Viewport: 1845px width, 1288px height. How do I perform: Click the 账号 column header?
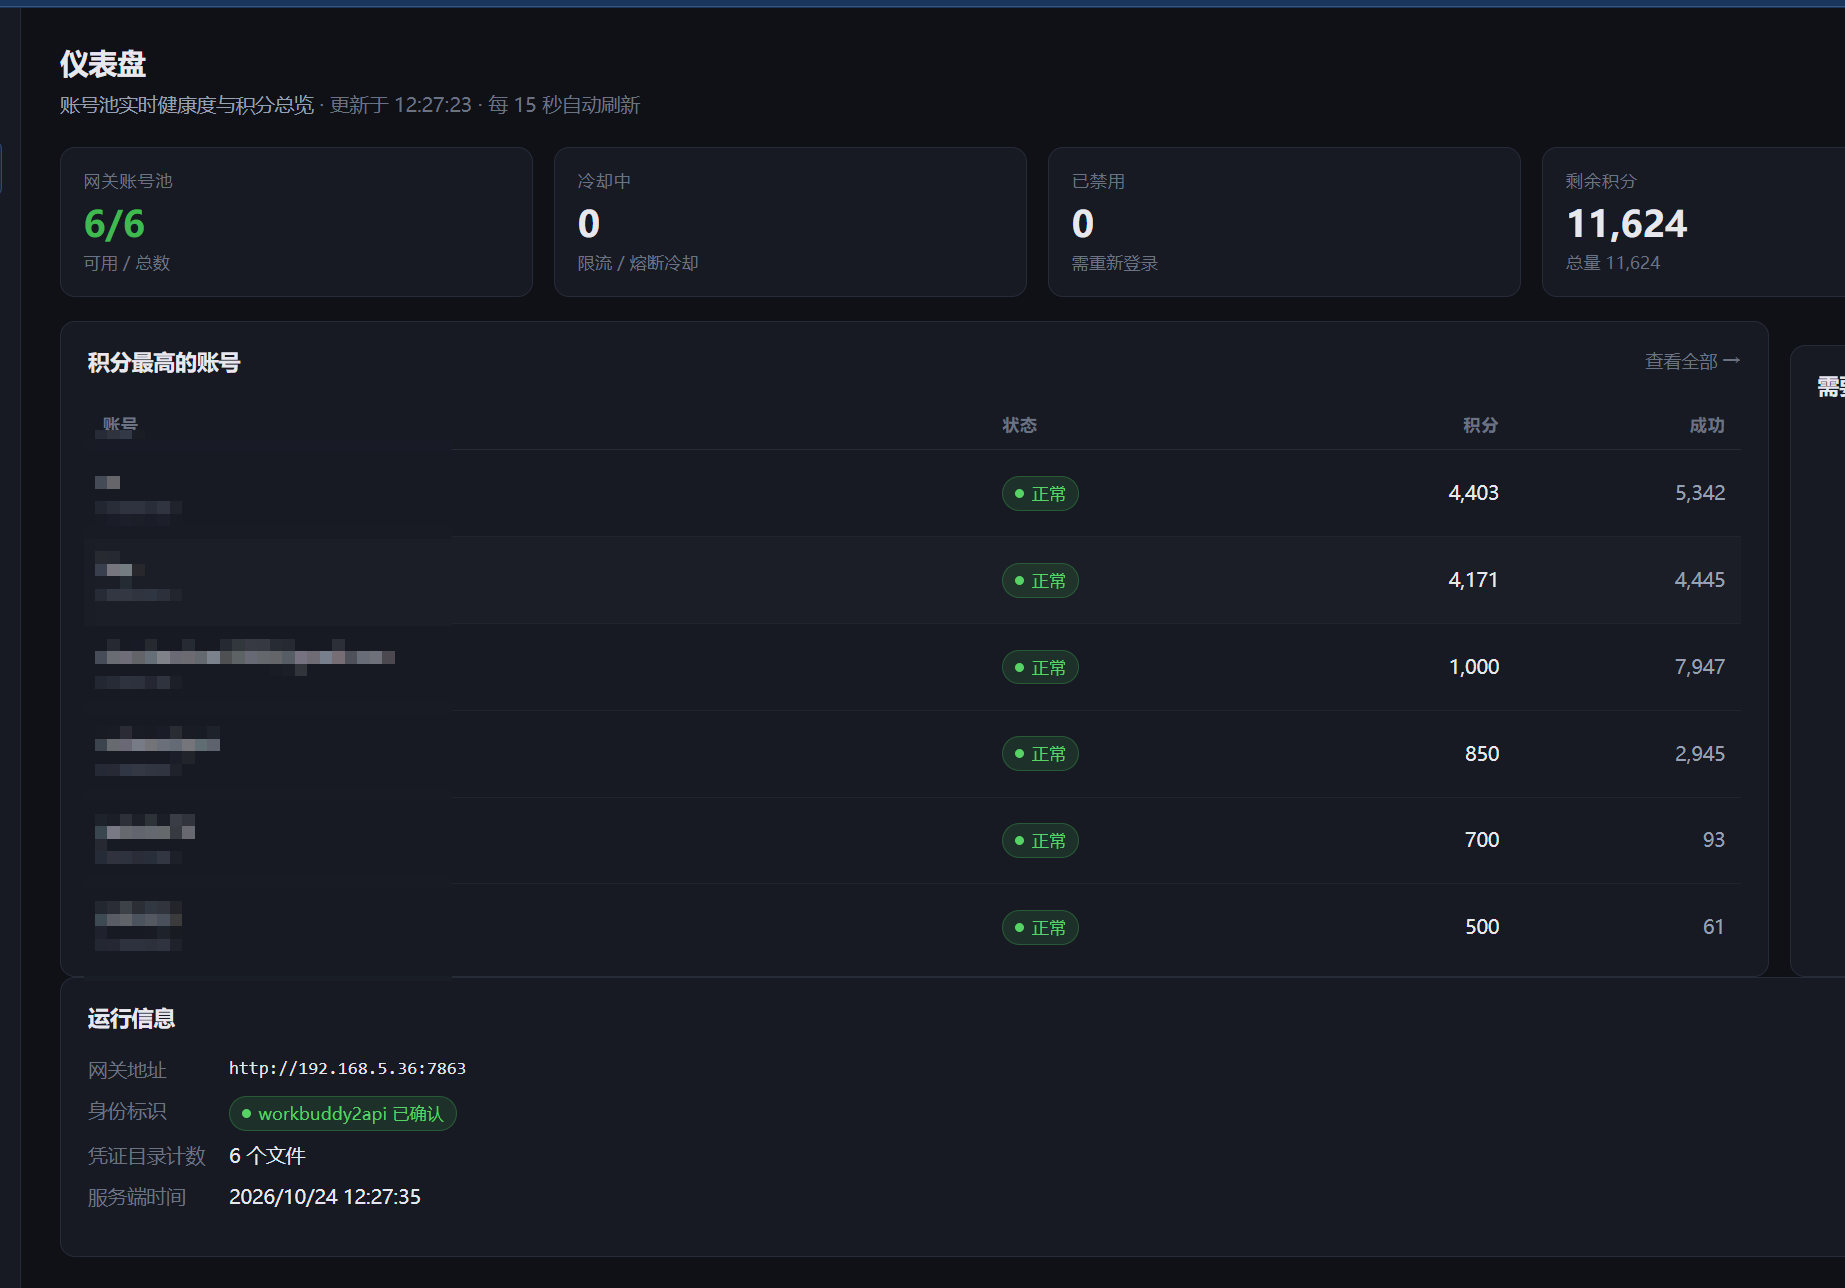[x=120, y=424]
